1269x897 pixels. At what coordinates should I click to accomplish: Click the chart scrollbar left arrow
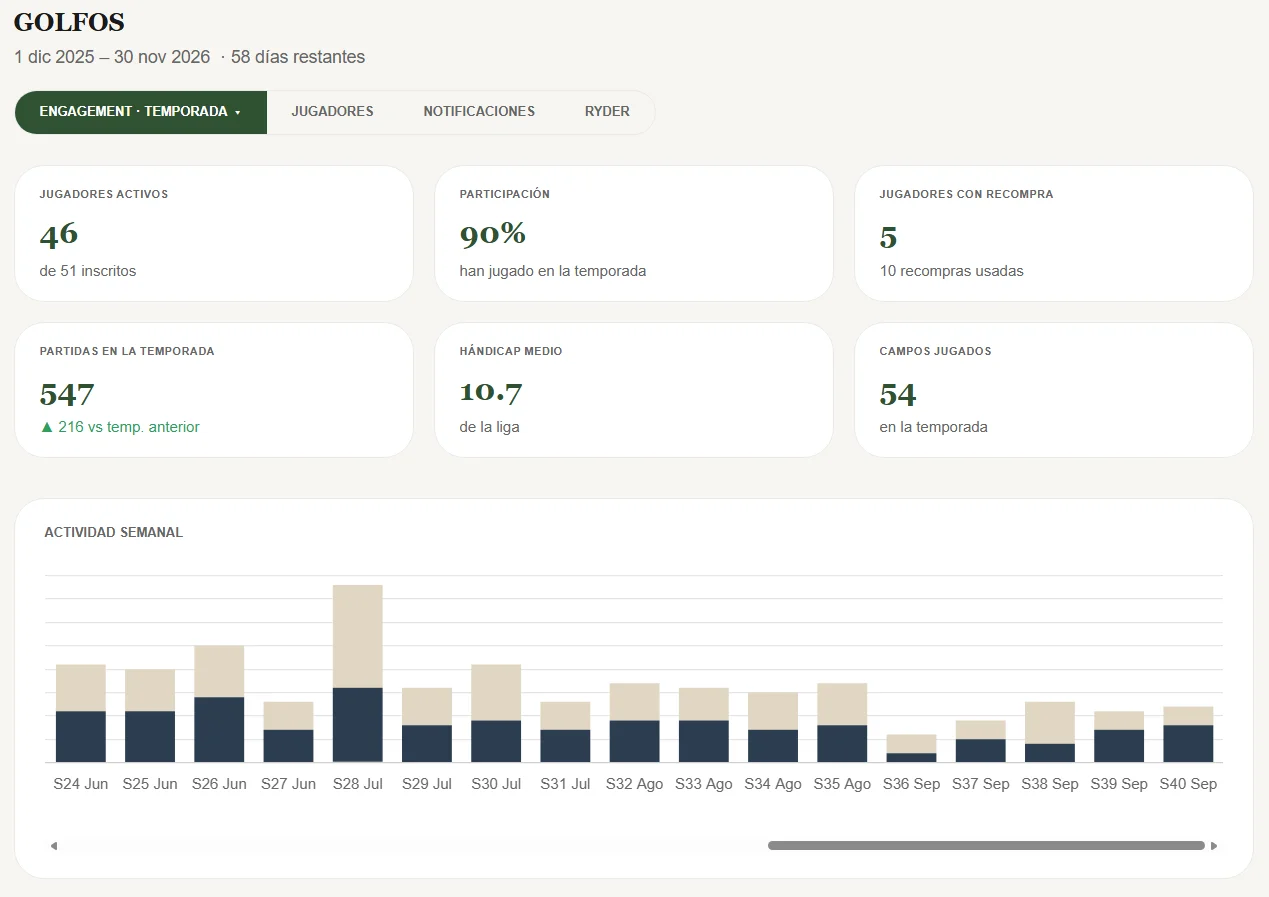54,846
